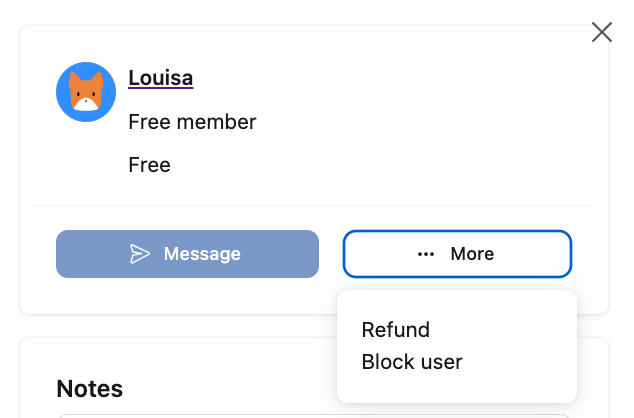Click the More text label
The height and width of the screenshot is (418, 634).
pos(472,254)
